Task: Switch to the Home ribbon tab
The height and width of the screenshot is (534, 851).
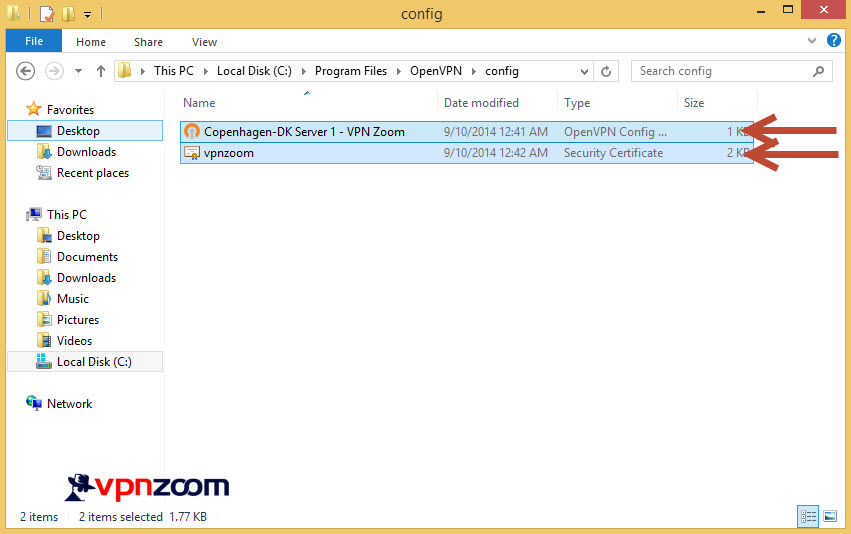Action: click(x=91, y=42)
